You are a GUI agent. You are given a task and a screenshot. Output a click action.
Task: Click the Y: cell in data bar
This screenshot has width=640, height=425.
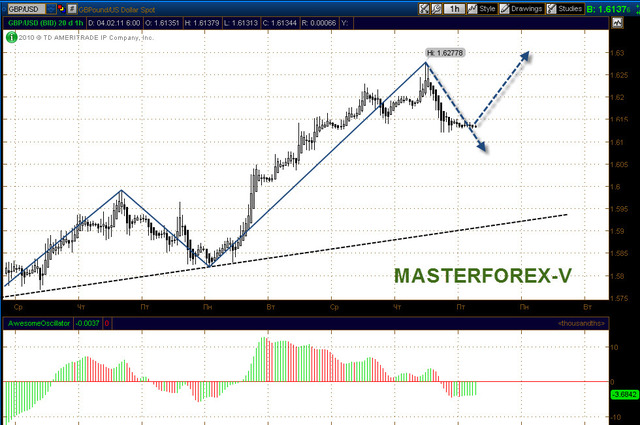[x=345, y=23]
